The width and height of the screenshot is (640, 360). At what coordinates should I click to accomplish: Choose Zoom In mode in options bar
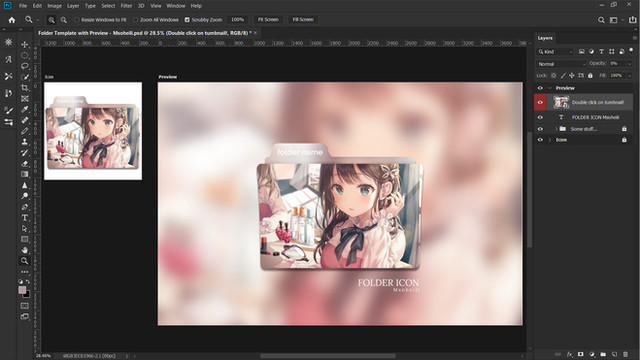51,20
